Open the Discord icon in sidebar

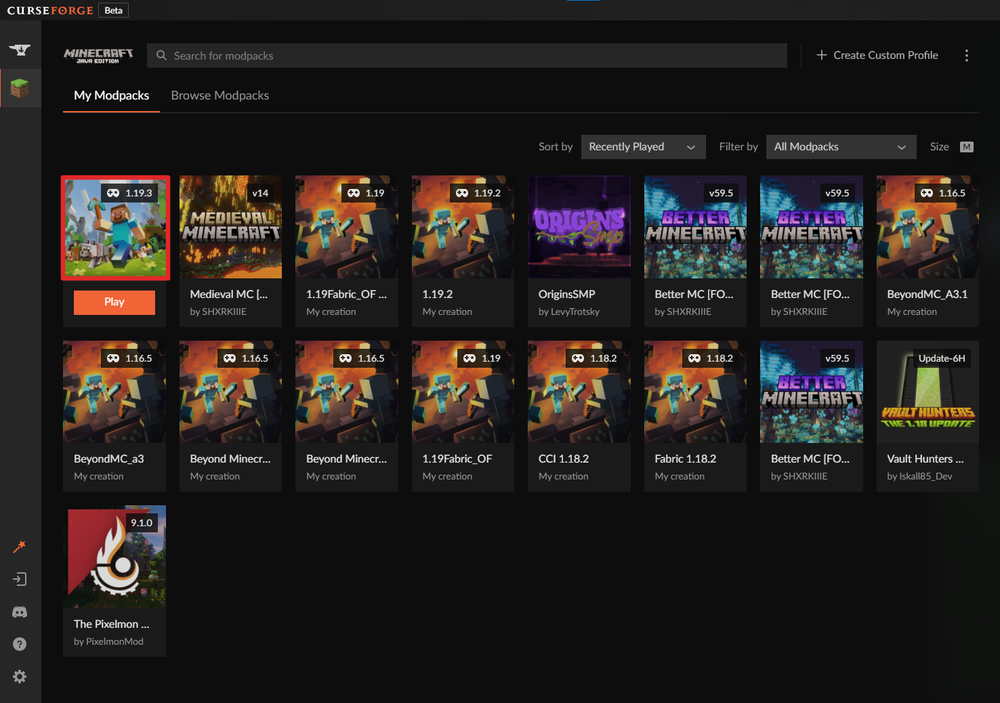[19, 612]
